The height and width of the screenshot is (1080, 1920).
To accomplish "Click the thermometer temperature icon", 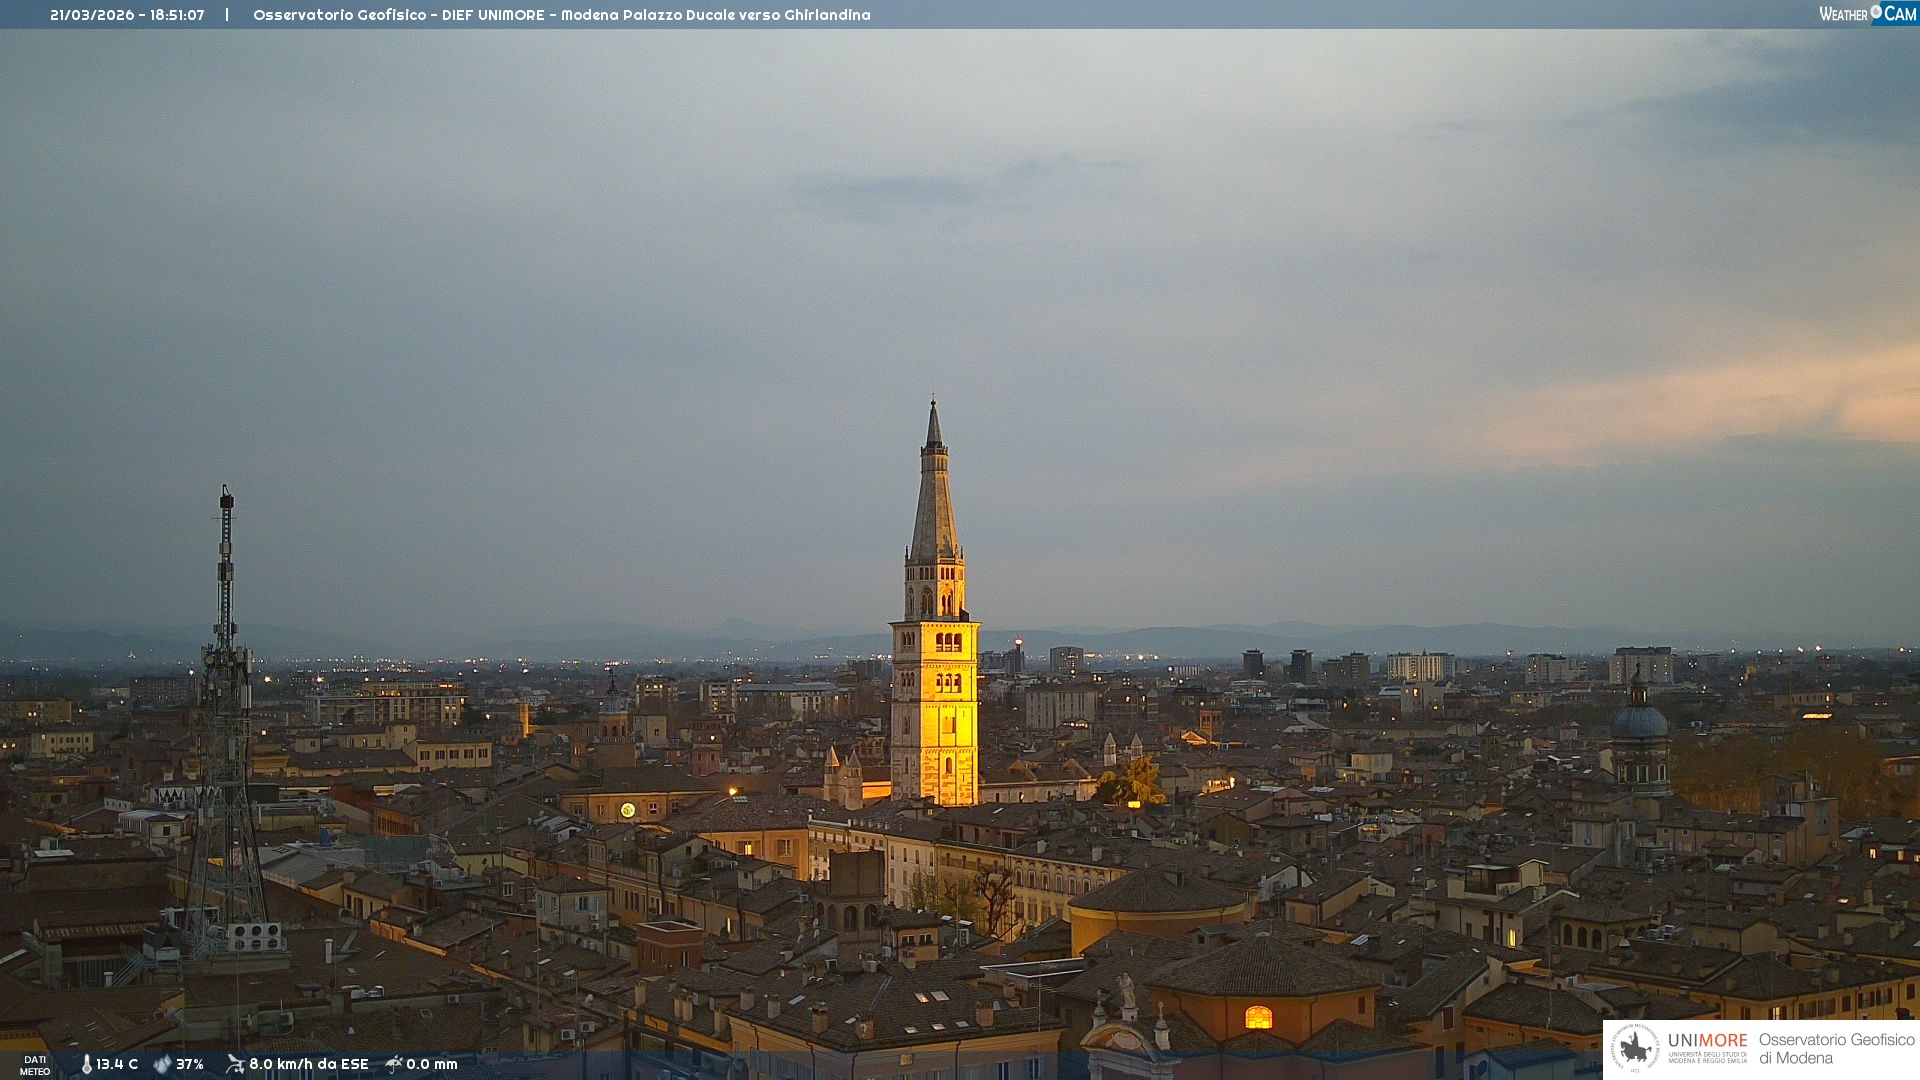I will click(x=86, y=1064).
